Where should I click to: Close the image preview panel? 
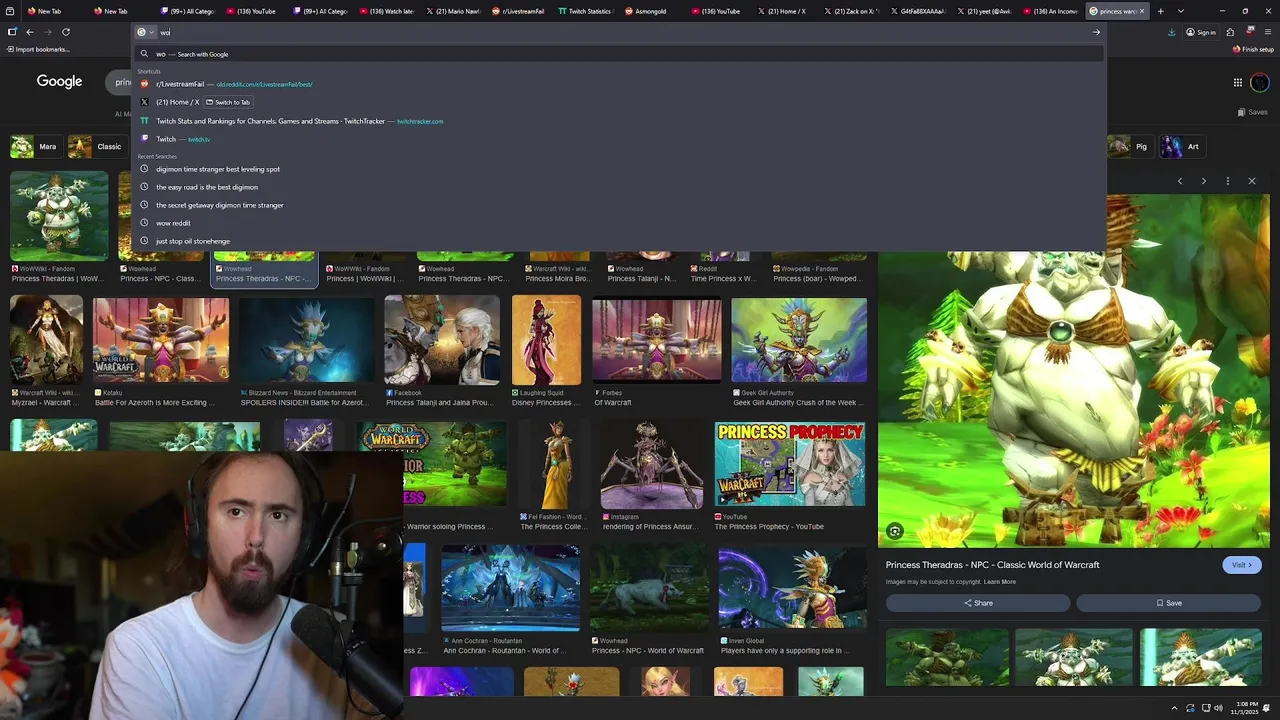click(1252, 181)
